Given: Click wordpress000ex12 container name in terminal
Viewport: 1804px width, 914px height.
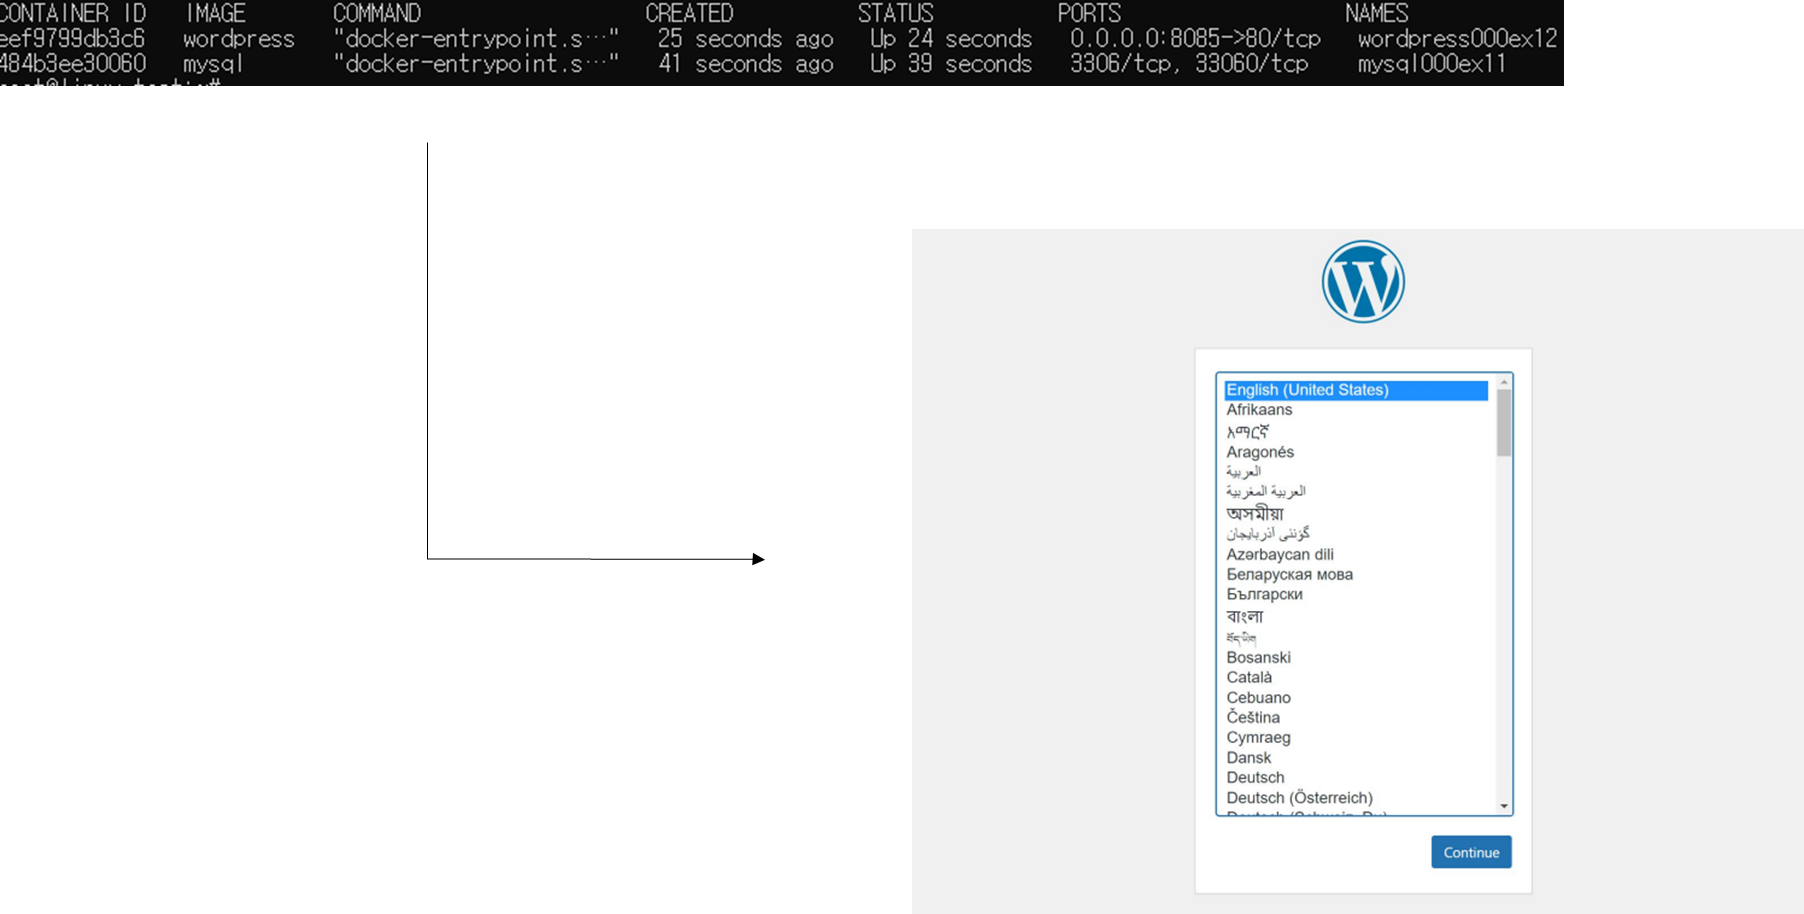Looking at the screenshot, I should coord(1457,38).
